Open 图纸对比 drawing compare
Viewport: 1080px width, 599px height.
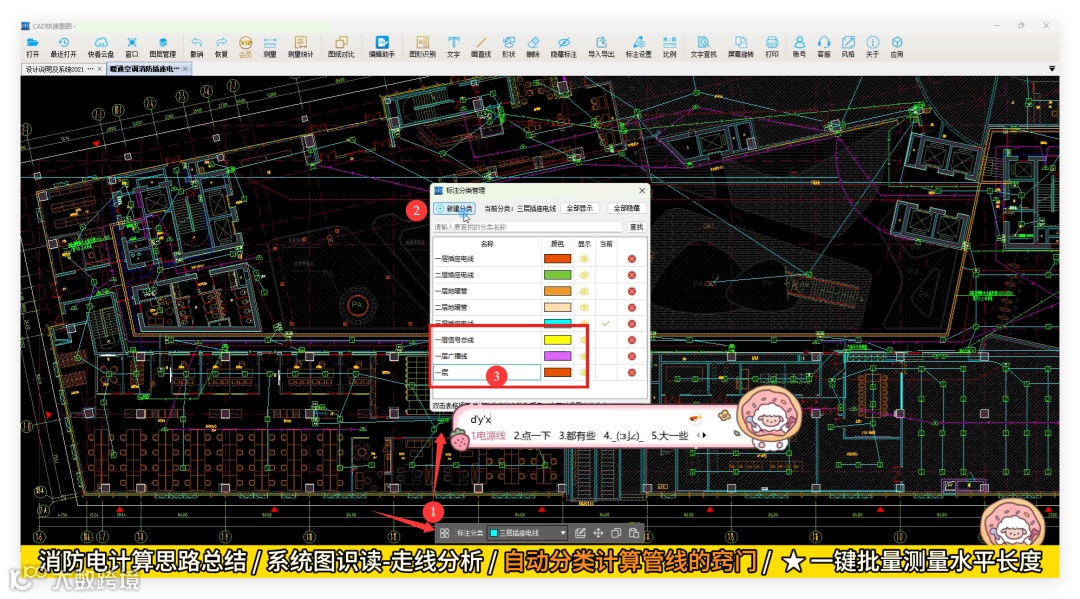pos(341,47)
